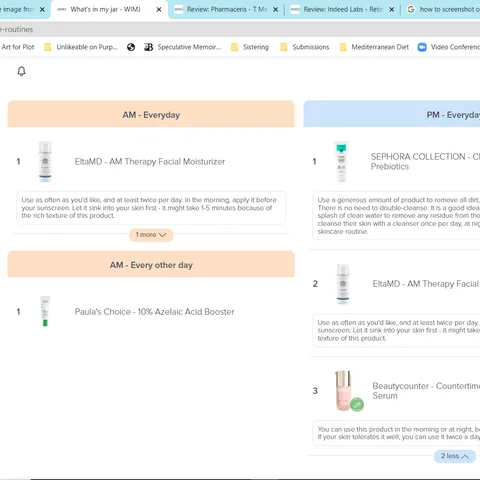Open the globe bookmark icon
This screenshot has height=480, width=480.
131,47
